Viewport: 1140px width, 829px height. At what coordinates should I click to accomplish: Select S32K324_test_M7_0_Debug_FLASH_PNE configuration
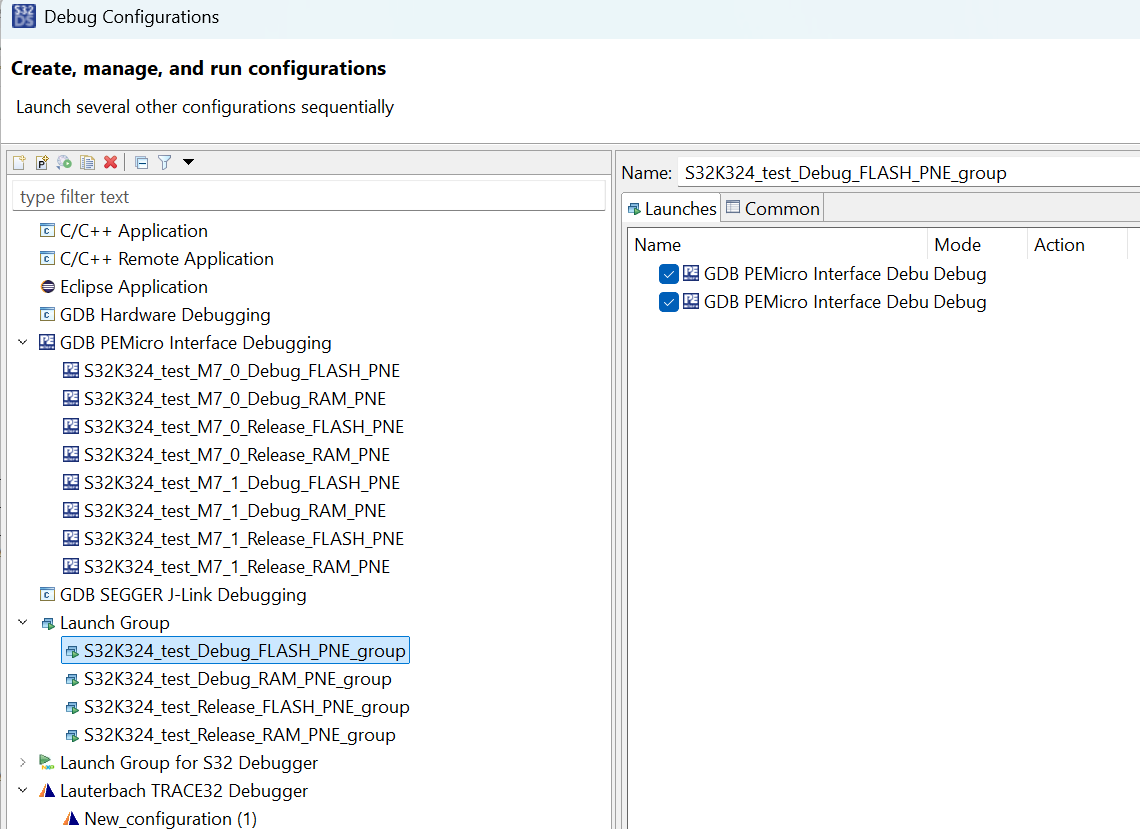point(242,371)
